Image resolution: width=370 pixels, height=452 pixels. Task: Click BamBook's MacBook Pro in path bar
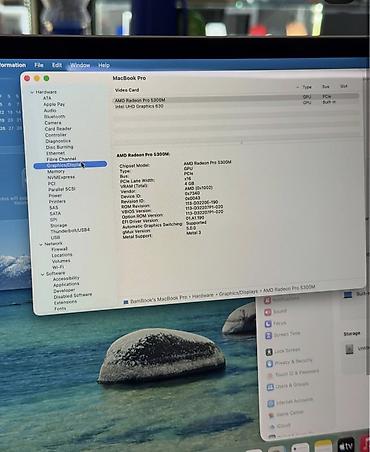158,299
